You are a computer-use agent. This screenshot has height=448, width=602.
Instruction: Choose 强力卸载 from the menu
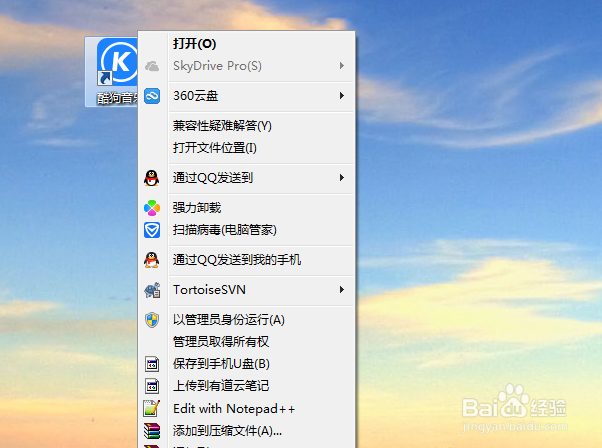pyautogui.click(x=246, y=208)
